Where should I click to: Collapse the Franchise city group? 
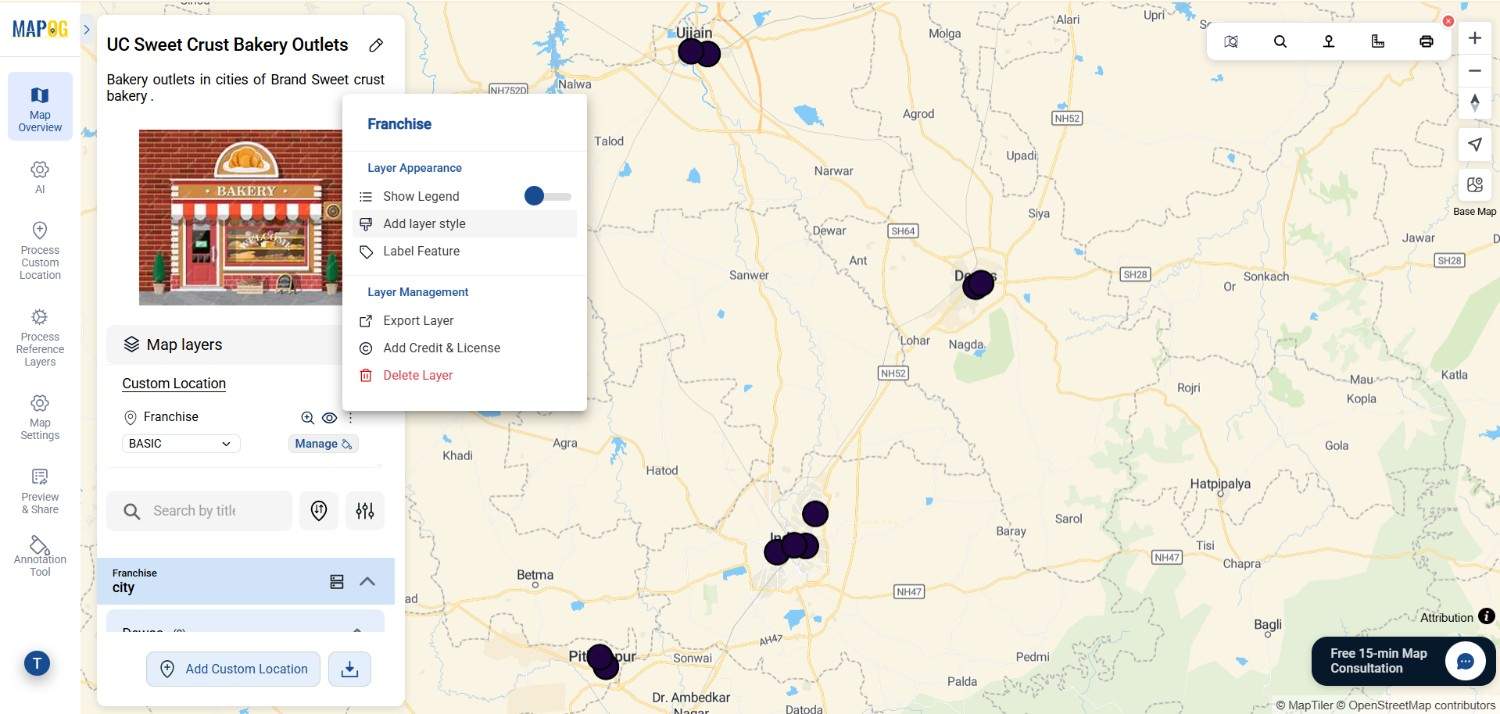coord(367,581)
